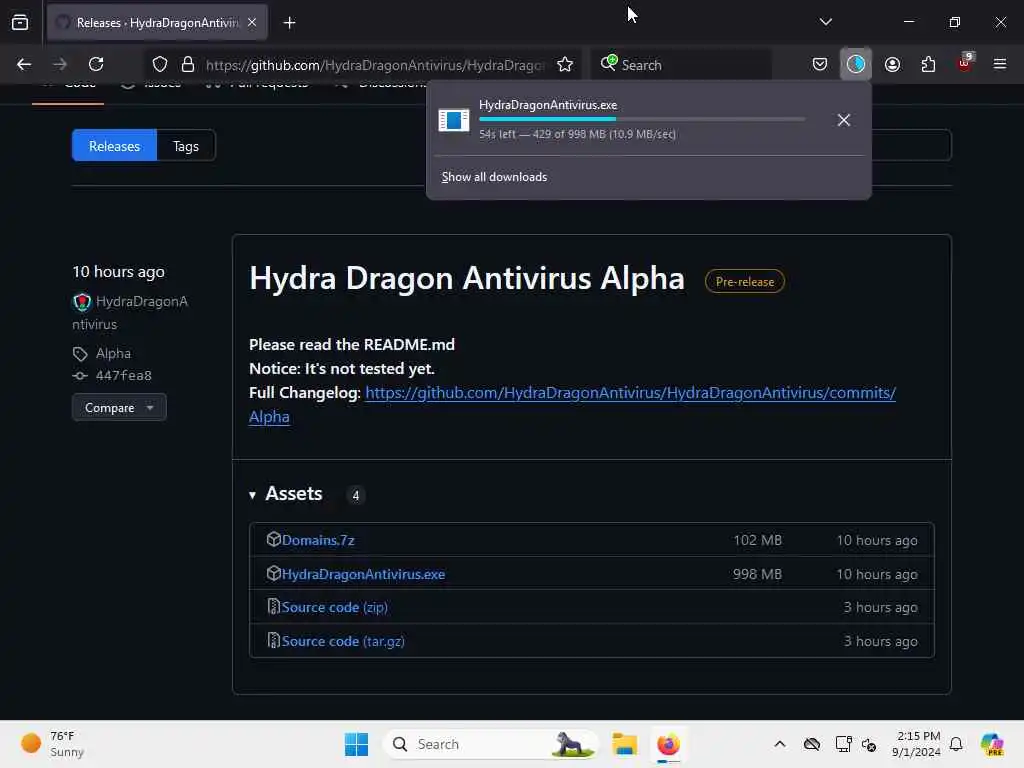Switch to the Tags tab
Image resolution: width=1024 pixels, height=768 pixels.
point(186,146)
